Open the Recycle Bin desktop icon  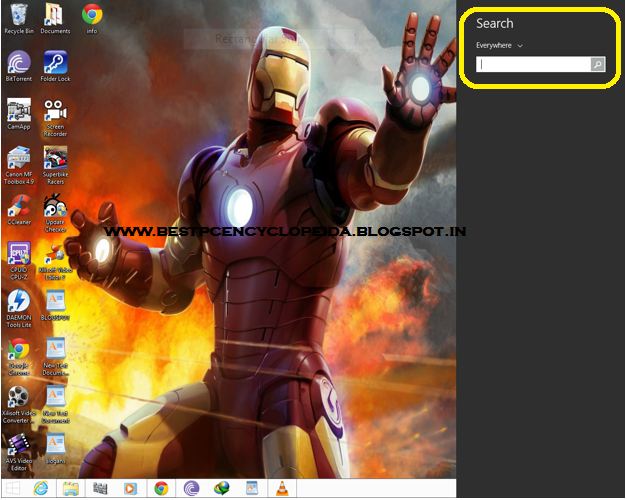pyautogui.click(x=19, y=19)
